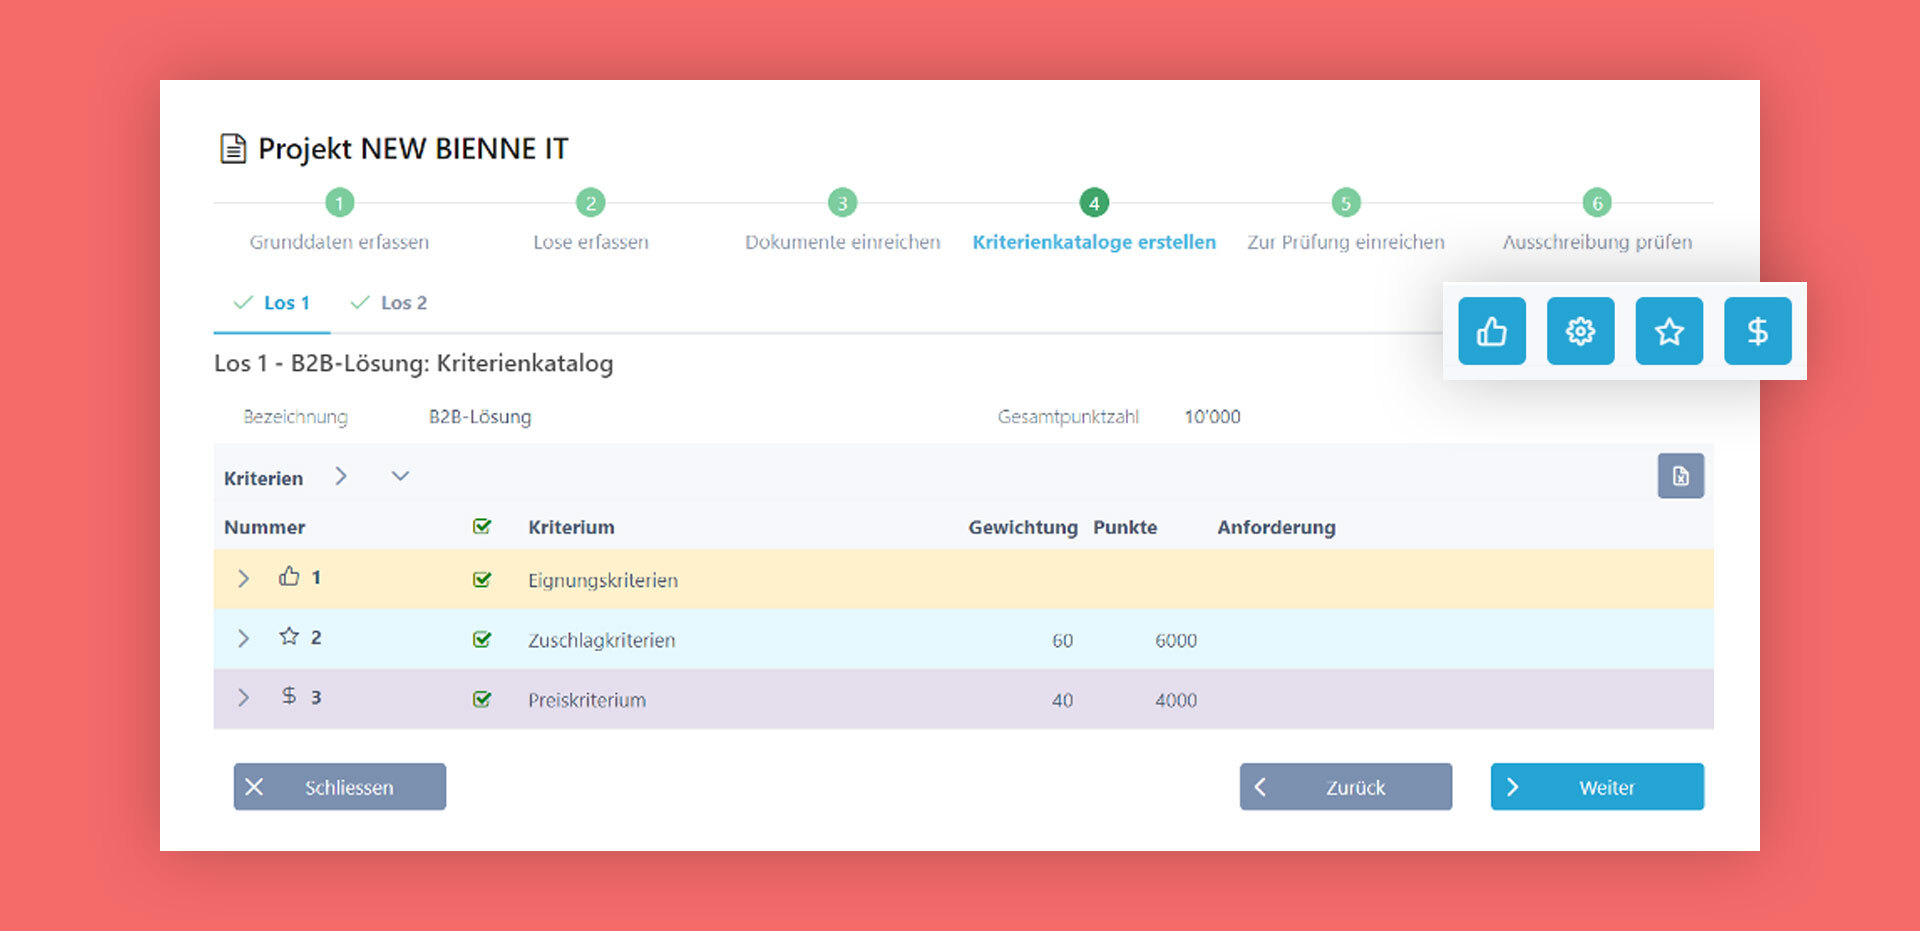
Task: Click the blue star icon button
Action: (x=1669, y=331)
